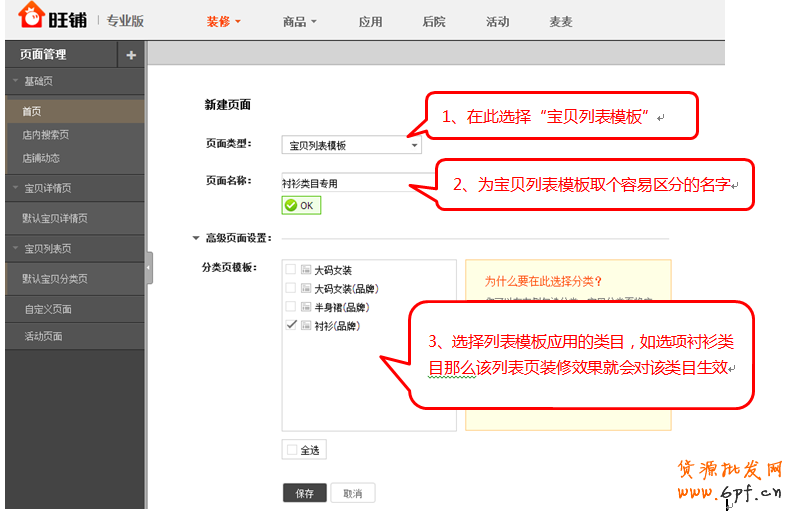The image size is (792, 514).
Task: Click the 取消 cancel button
Action: (352, 493)
